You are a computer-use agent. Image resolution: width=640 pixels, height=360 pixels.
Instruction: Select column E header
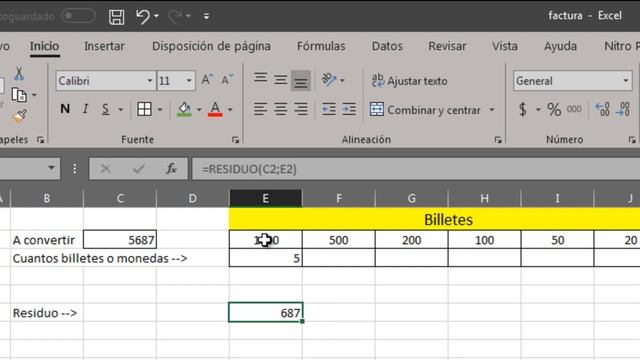point(266,198)
